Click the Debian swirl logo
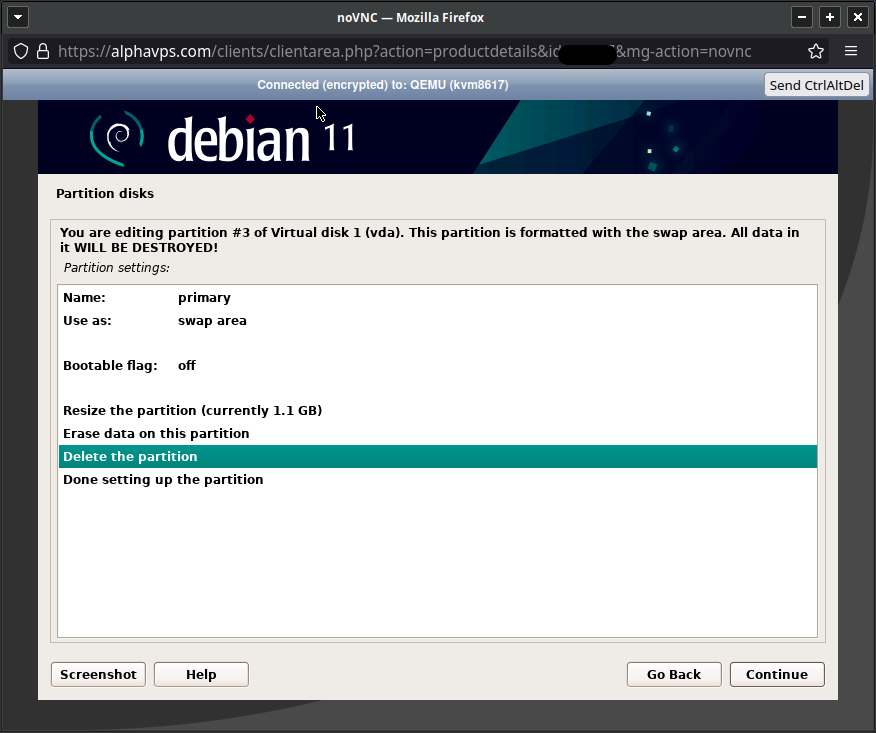The image size is (876, 733). [117, 138]
